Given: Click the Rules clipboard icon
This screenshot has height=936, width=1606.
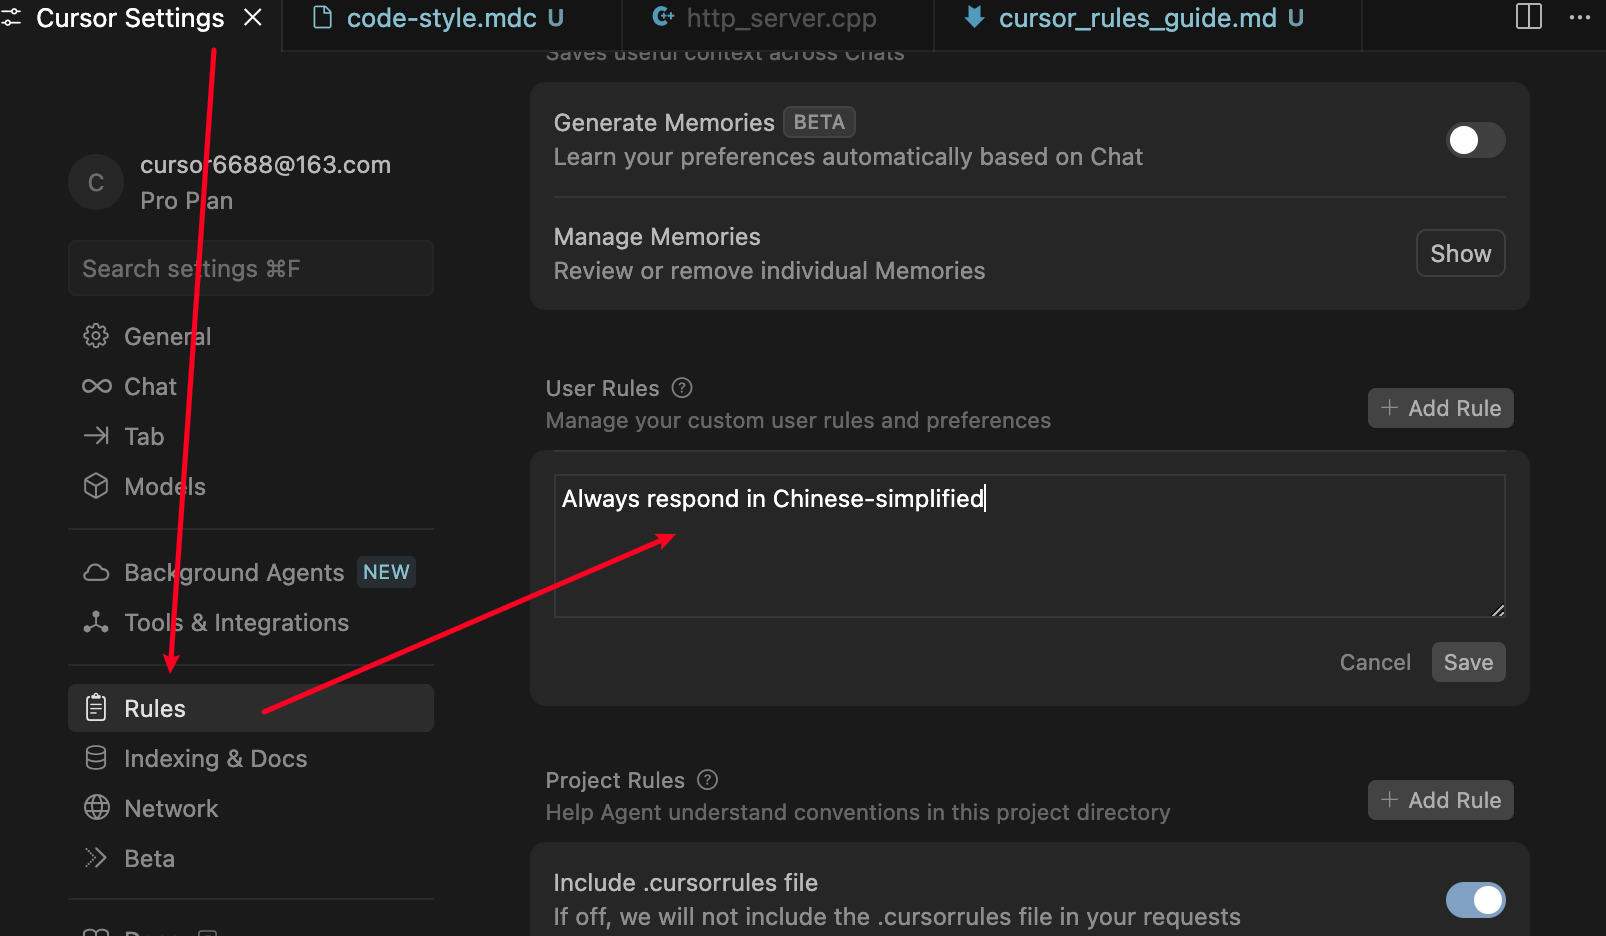Looking at the screenshot, I should click(96, 708).
